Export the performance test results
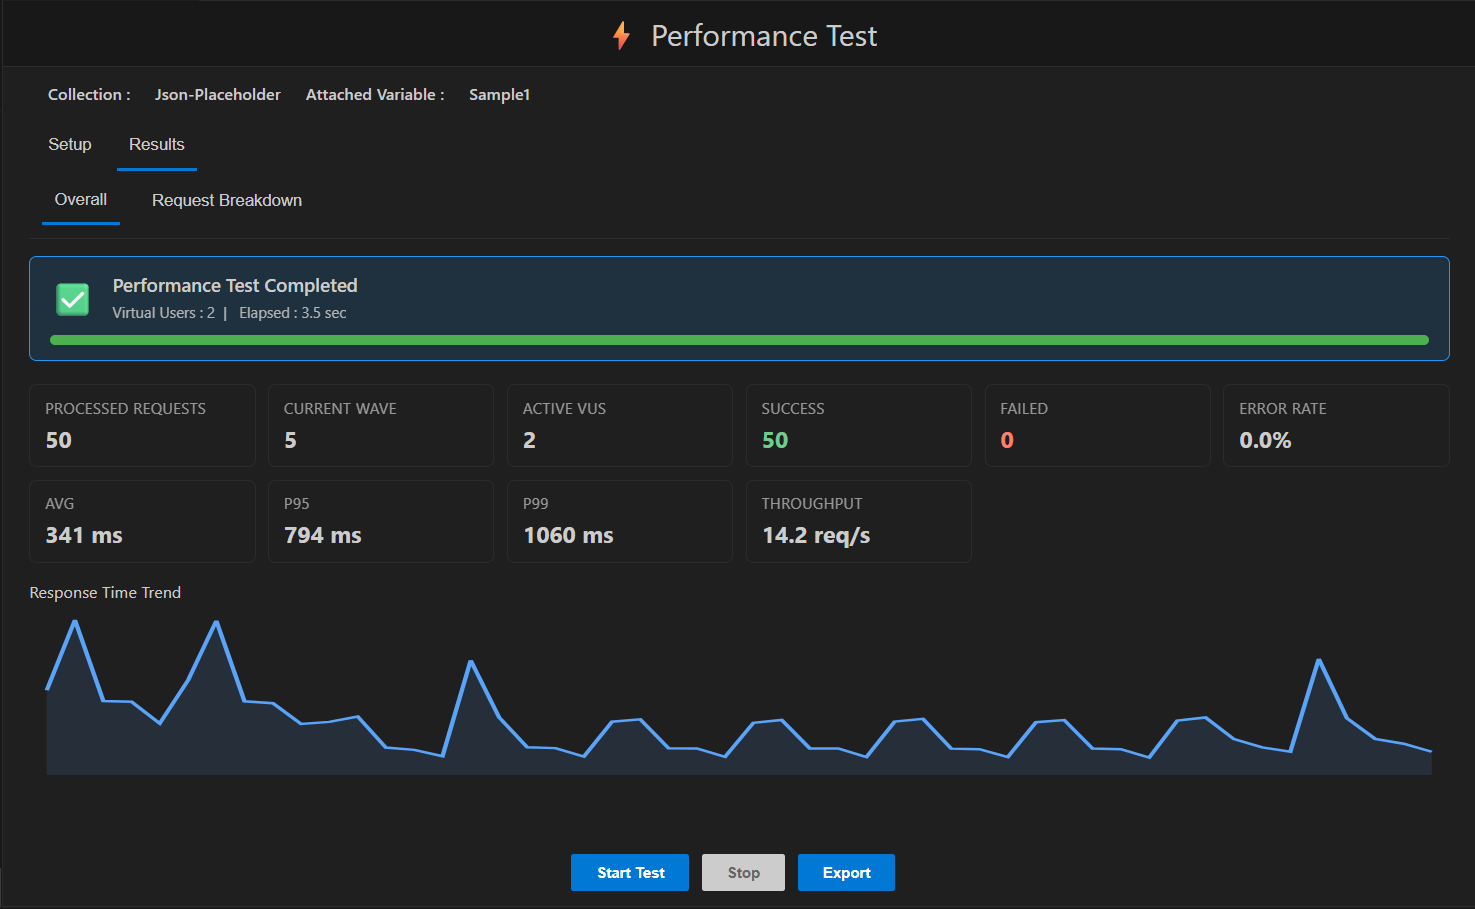The image size is (1475, 909). click(x=846, y=872)
